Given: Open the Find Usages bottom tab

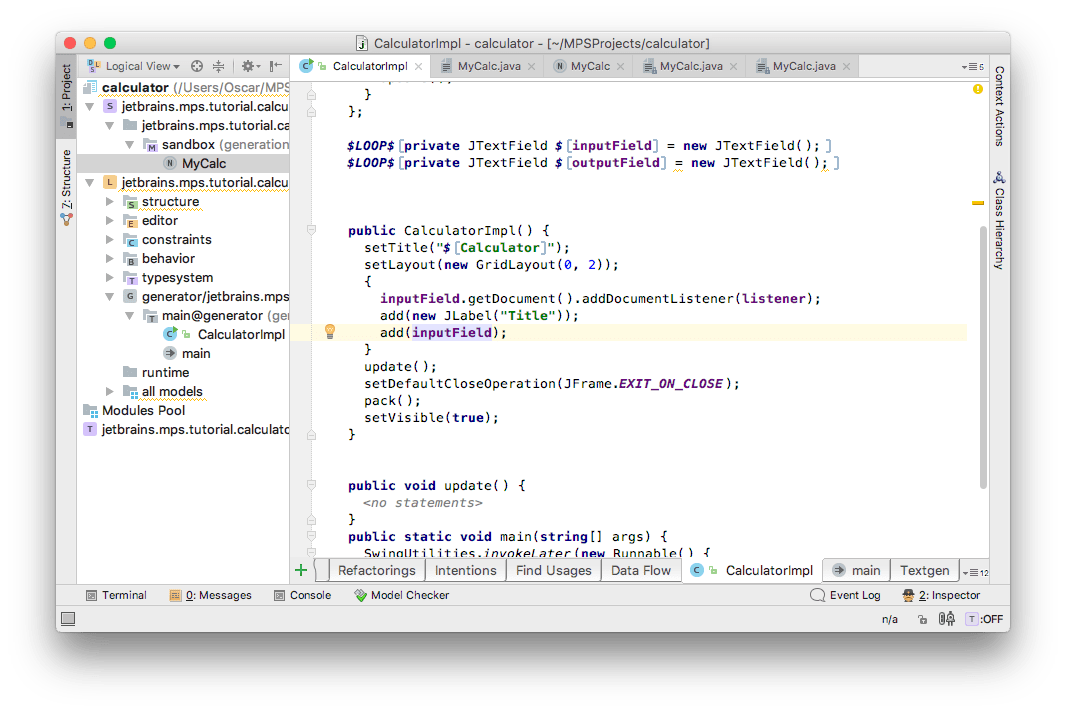Looking at the screenshot, I should tap(553, 570).
